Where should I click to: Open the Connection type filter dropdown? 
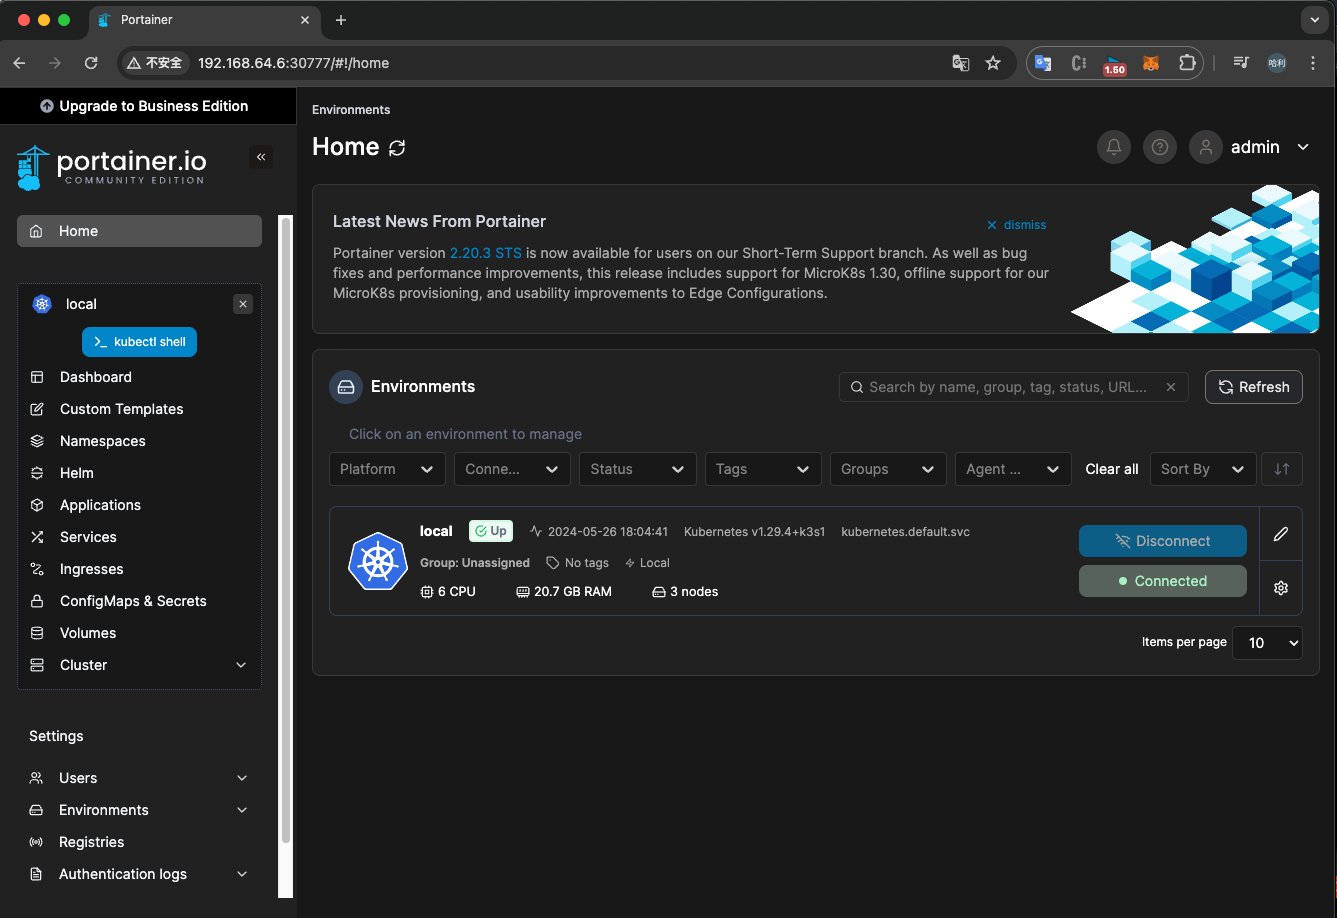[512, 469]
